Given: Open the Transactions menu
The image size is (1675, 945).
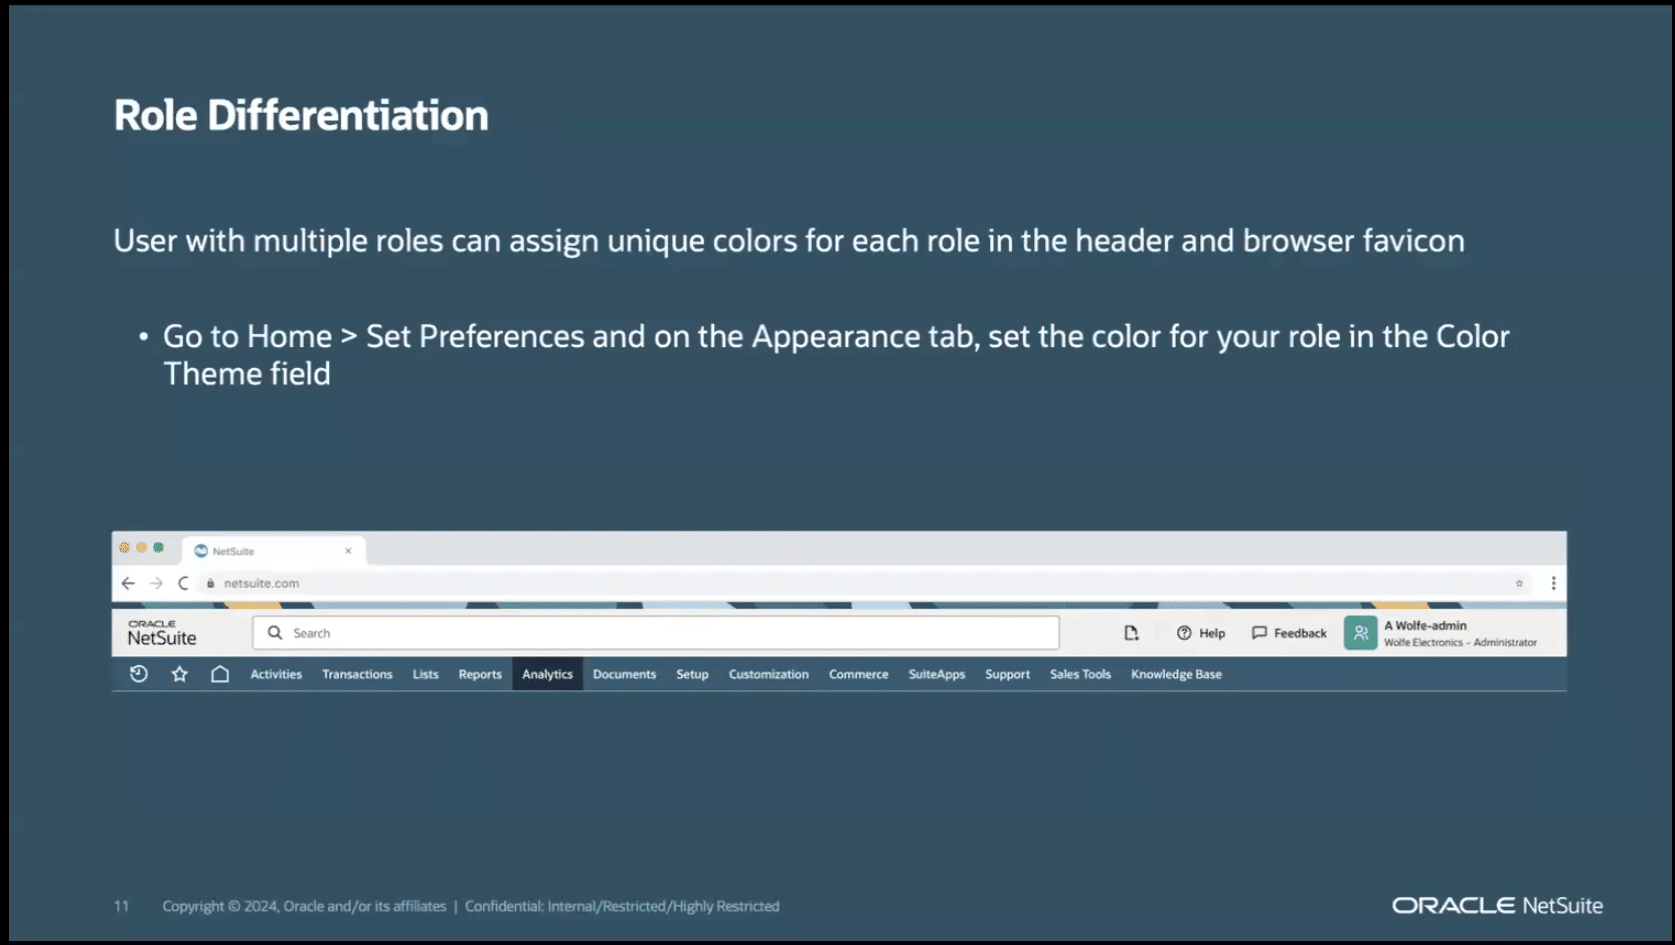Looking at the screenshot, I should pos(357,674).
